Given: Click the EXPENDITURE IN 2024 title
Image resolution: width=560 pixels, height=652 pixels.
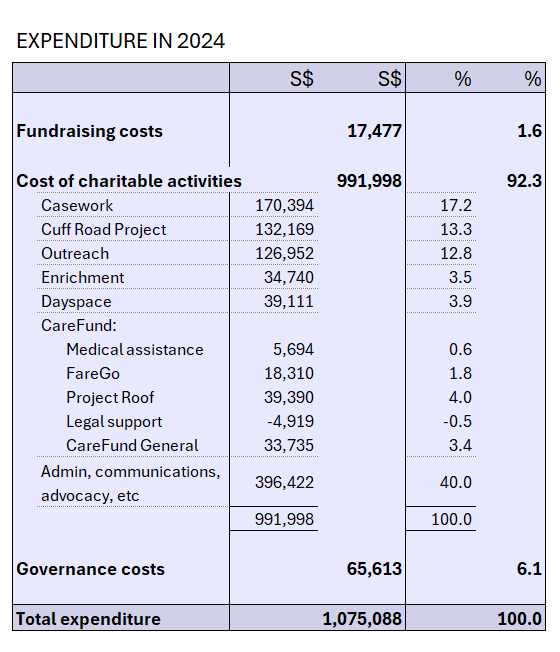Looking at the screenshot, I should click(x=121, y=41).
